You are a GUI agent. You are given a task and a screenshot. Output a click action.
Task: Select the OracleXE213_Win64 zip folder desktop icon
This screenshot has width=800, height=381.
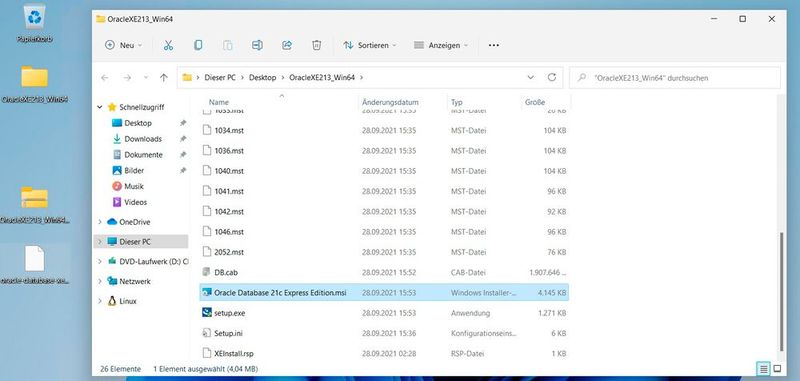(35, 205)
